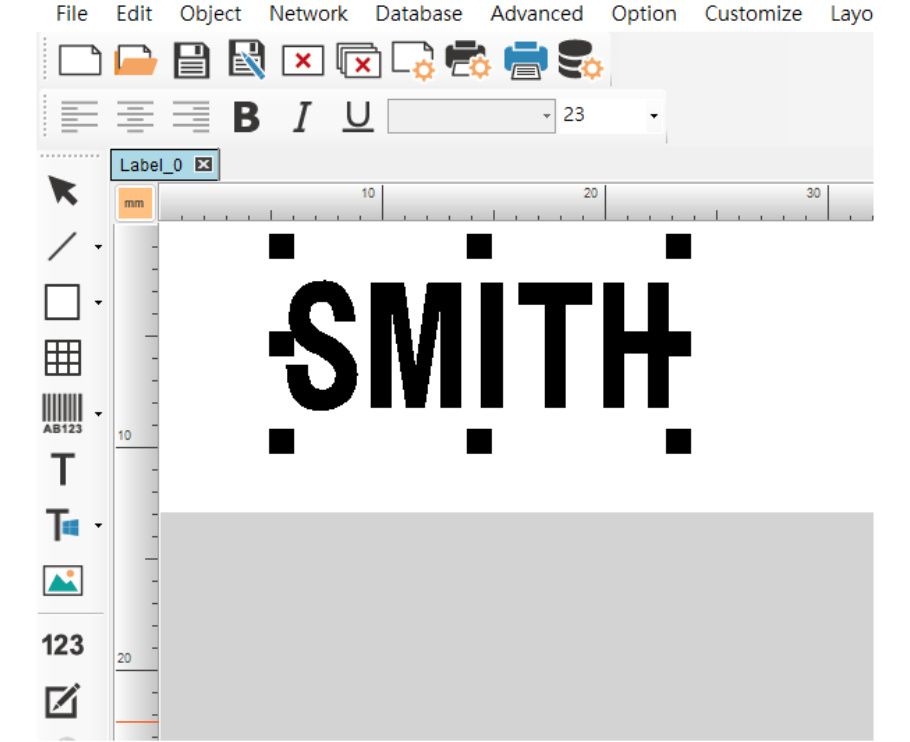
Task: Choose the 123 serial number tool
Action: point(61,645)
